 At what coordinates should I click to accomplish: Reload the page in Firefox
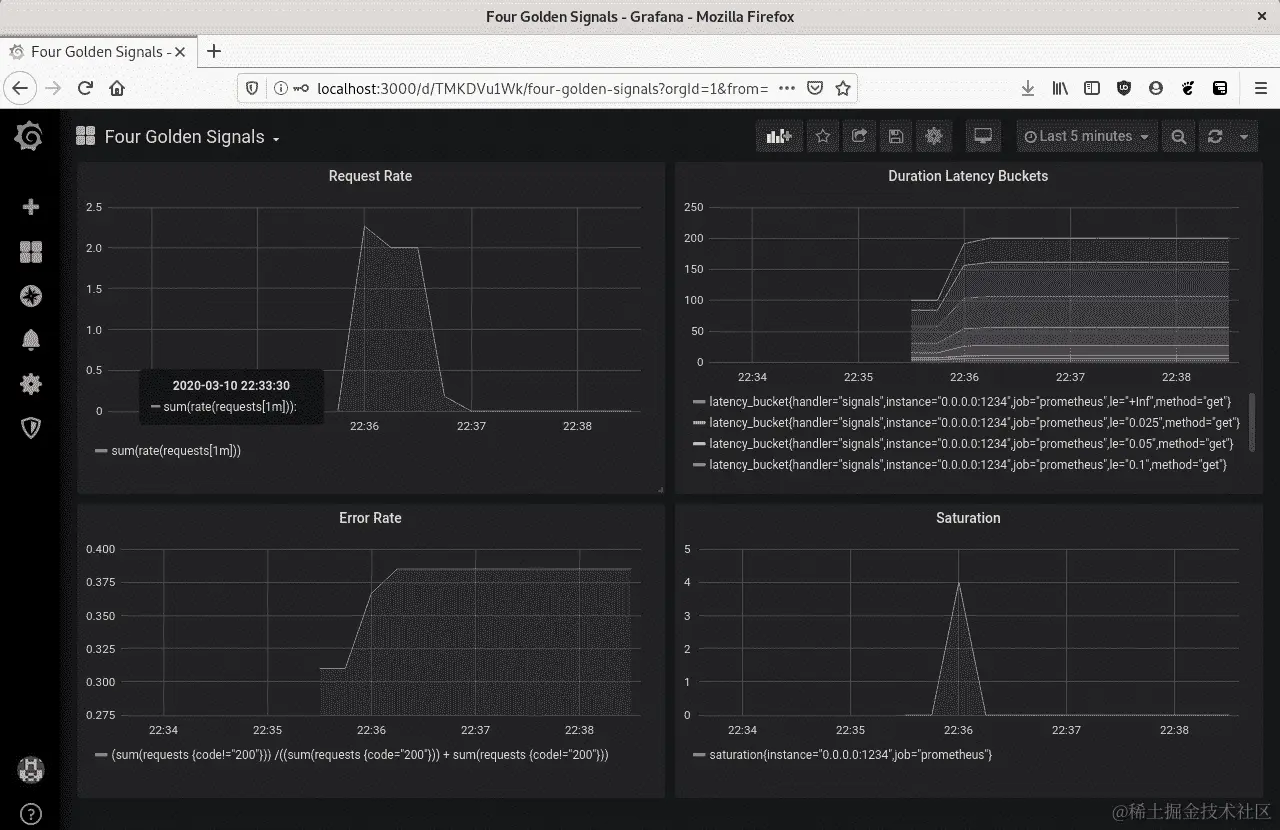(86, 88)
